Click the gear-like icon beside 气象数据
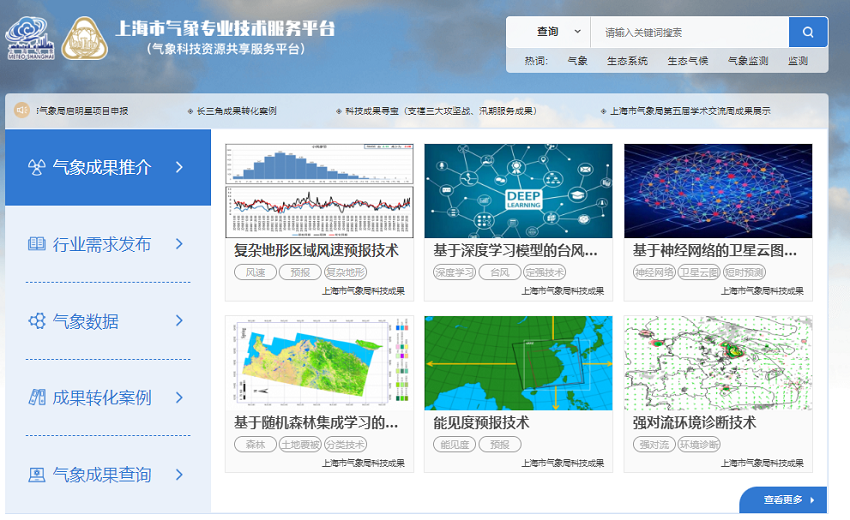Image resolution: width=850 pixels, height=520 pixels. (x=36, y=320)
